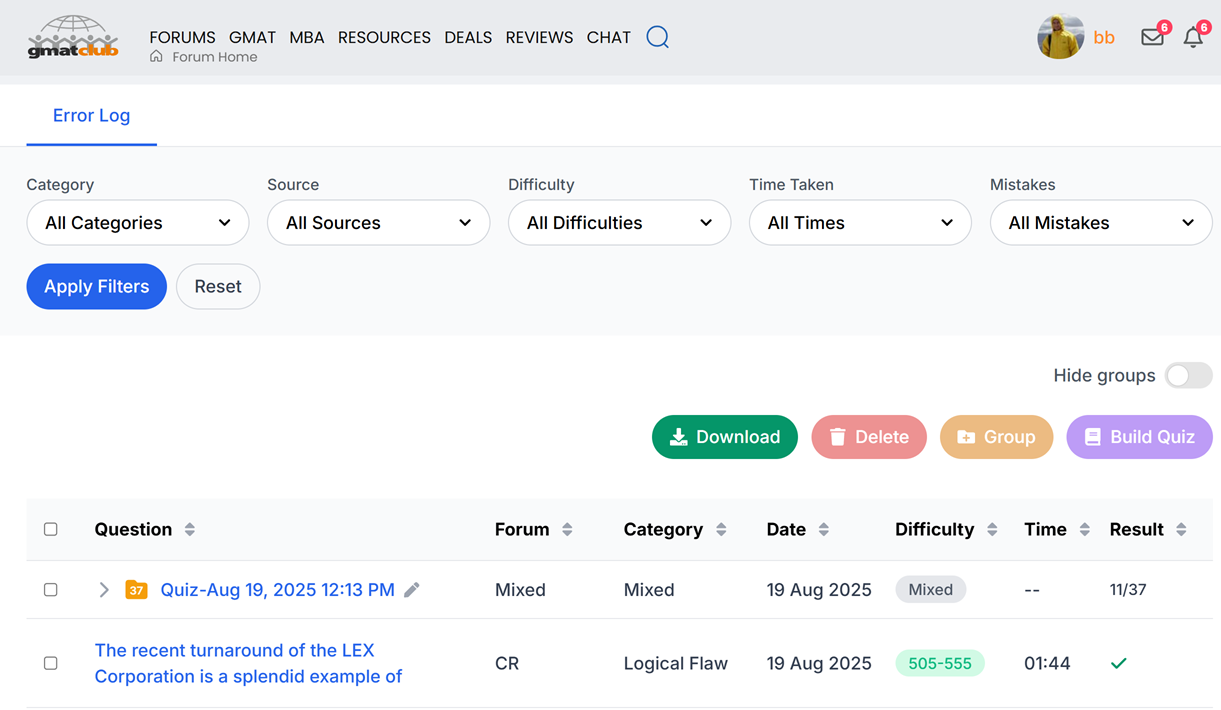Sort the table by Difficulty column arrows
This screenshot has height=710, width=1221.
pyautogui.click(x=992, y=530)
